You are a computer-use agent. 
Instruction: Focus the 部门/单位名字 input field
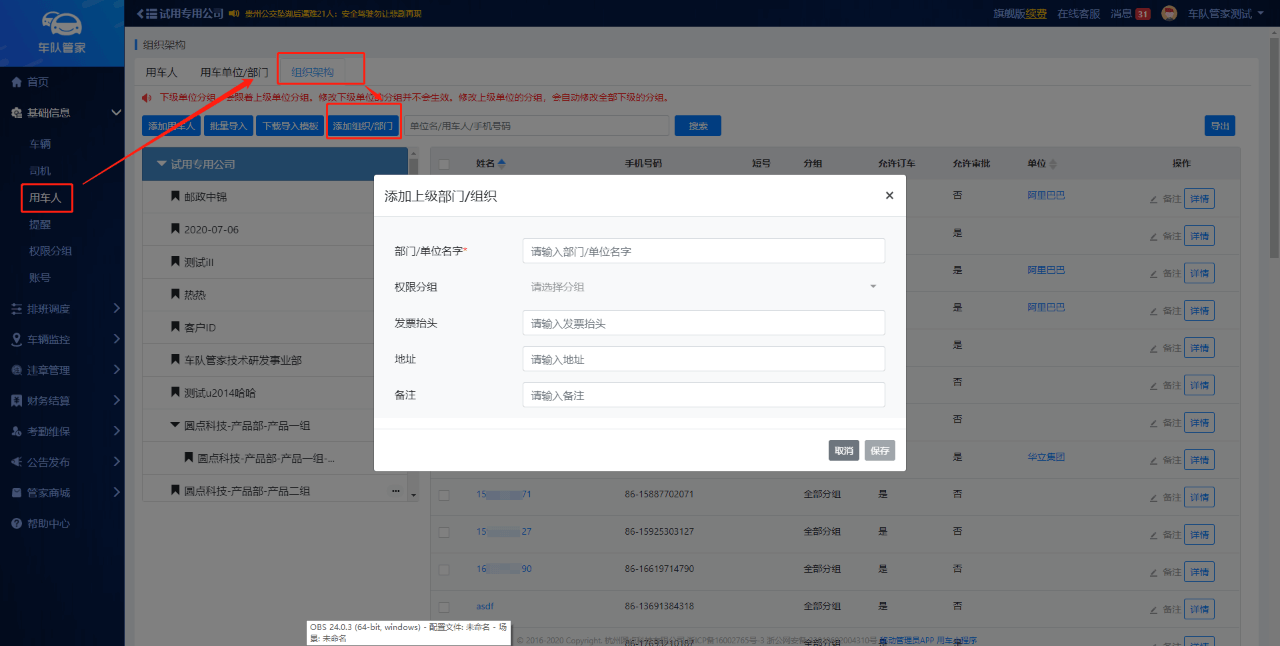coord(703,251)
